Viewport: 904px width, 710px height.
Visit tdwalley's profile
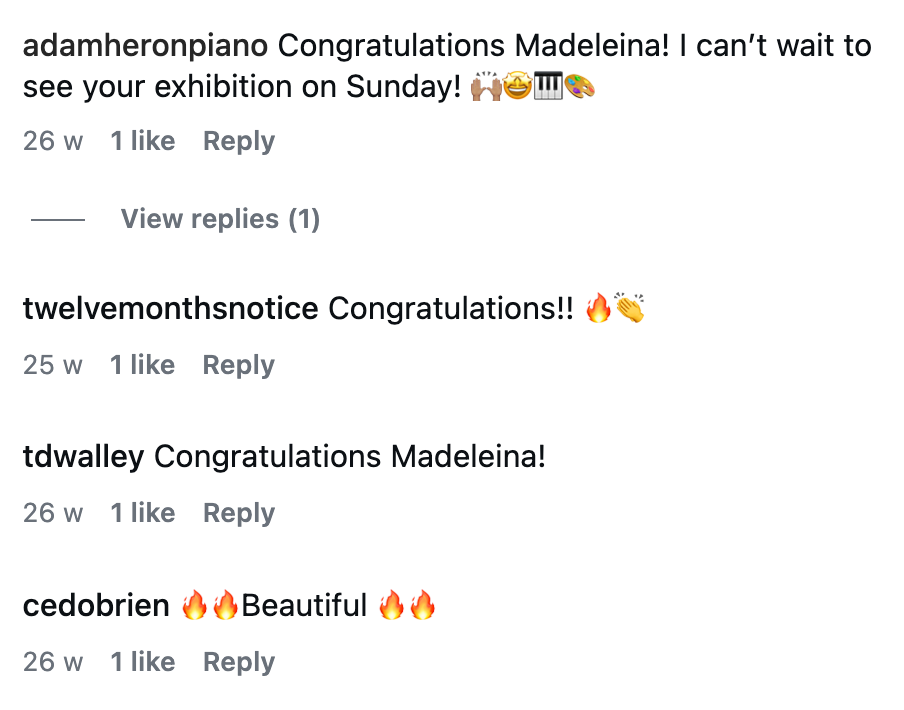point(83,458)
